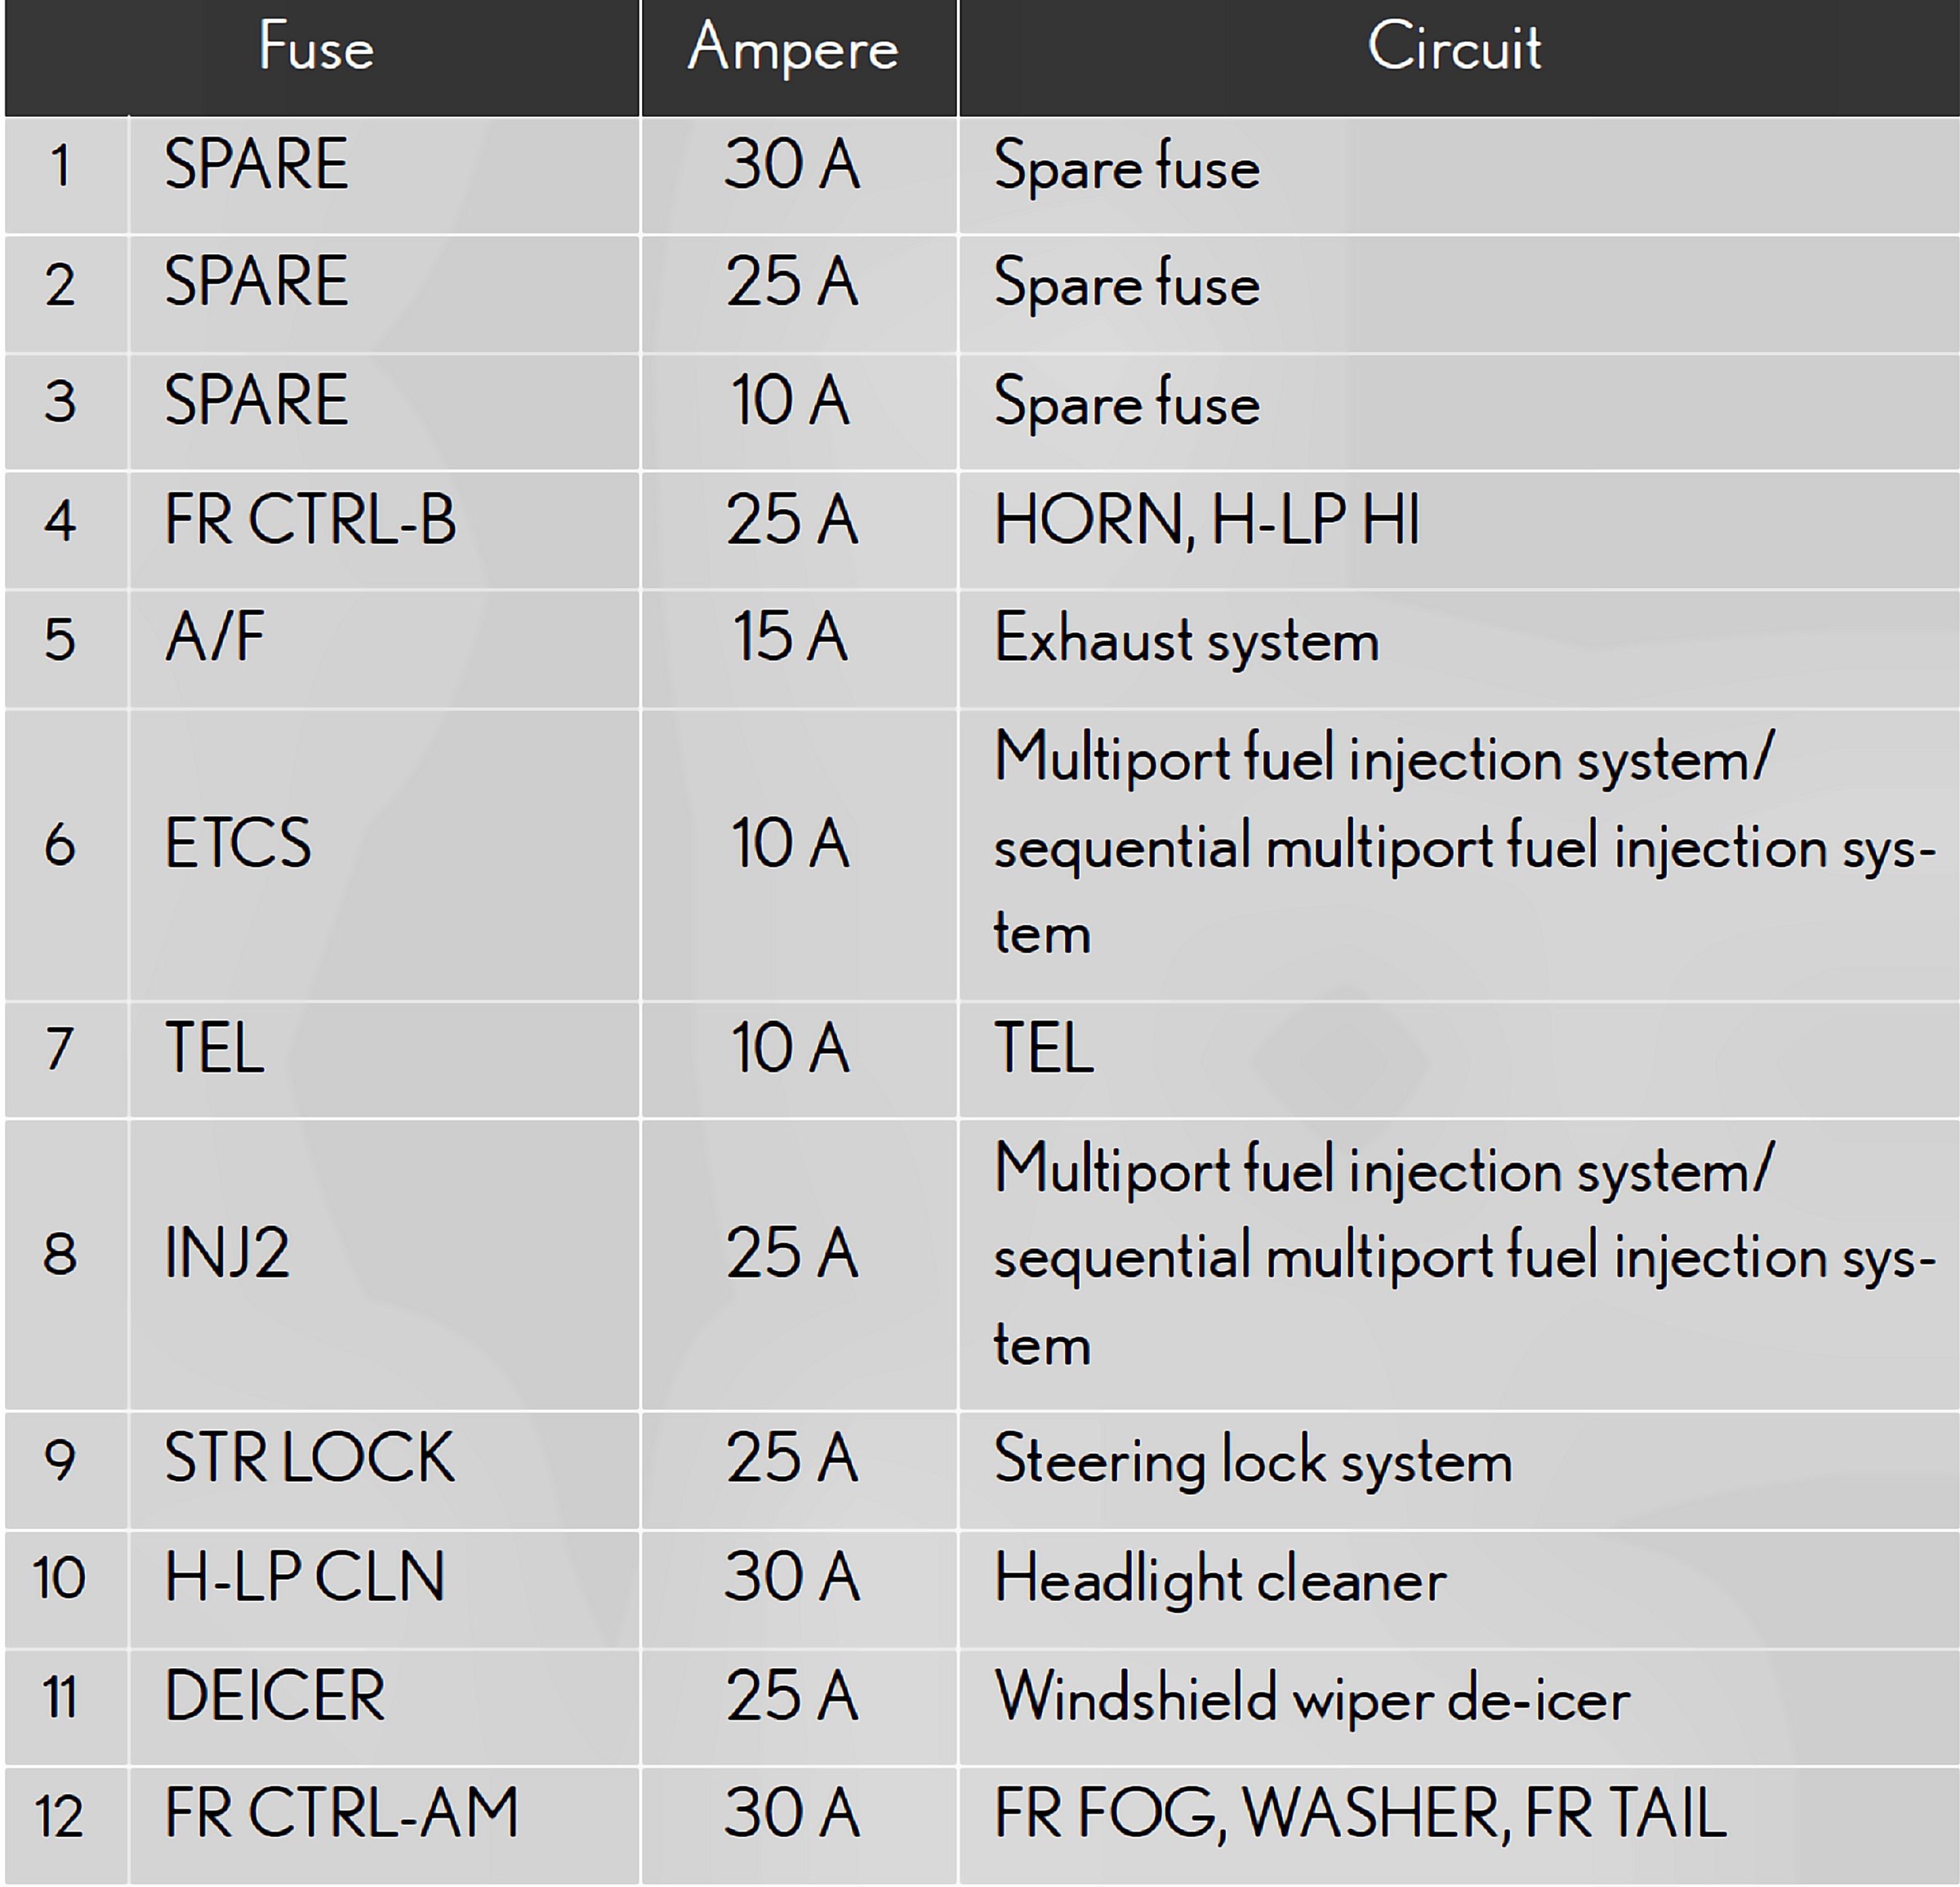
Task: Click the Circuit column header
Action: coord(1454,47)
